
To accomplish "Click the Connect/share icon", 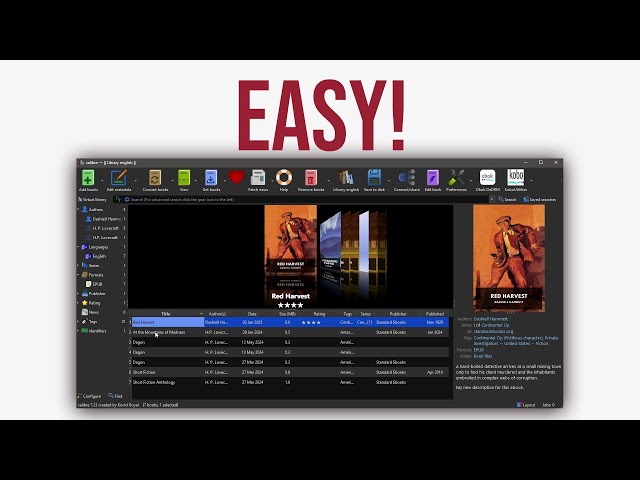I will pos(407,178).
